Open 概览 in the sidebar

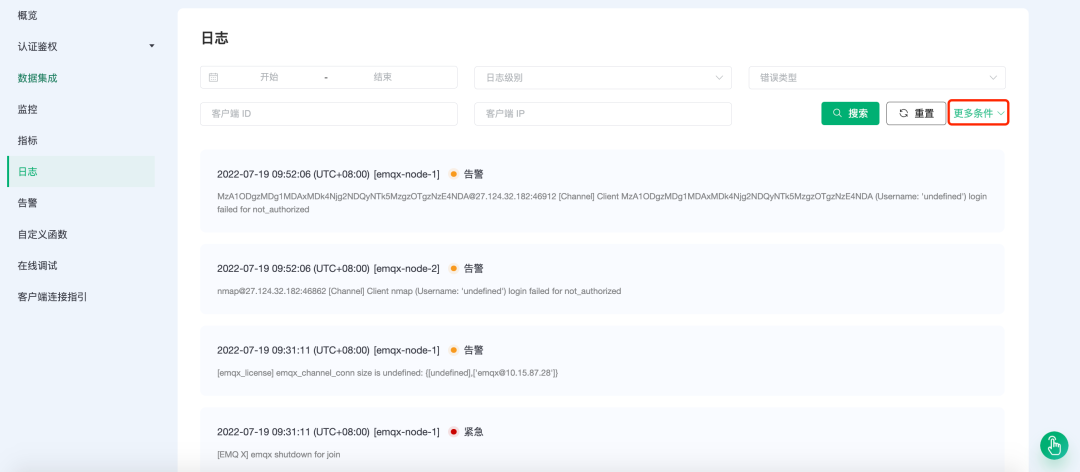click(x=28, y=15)
